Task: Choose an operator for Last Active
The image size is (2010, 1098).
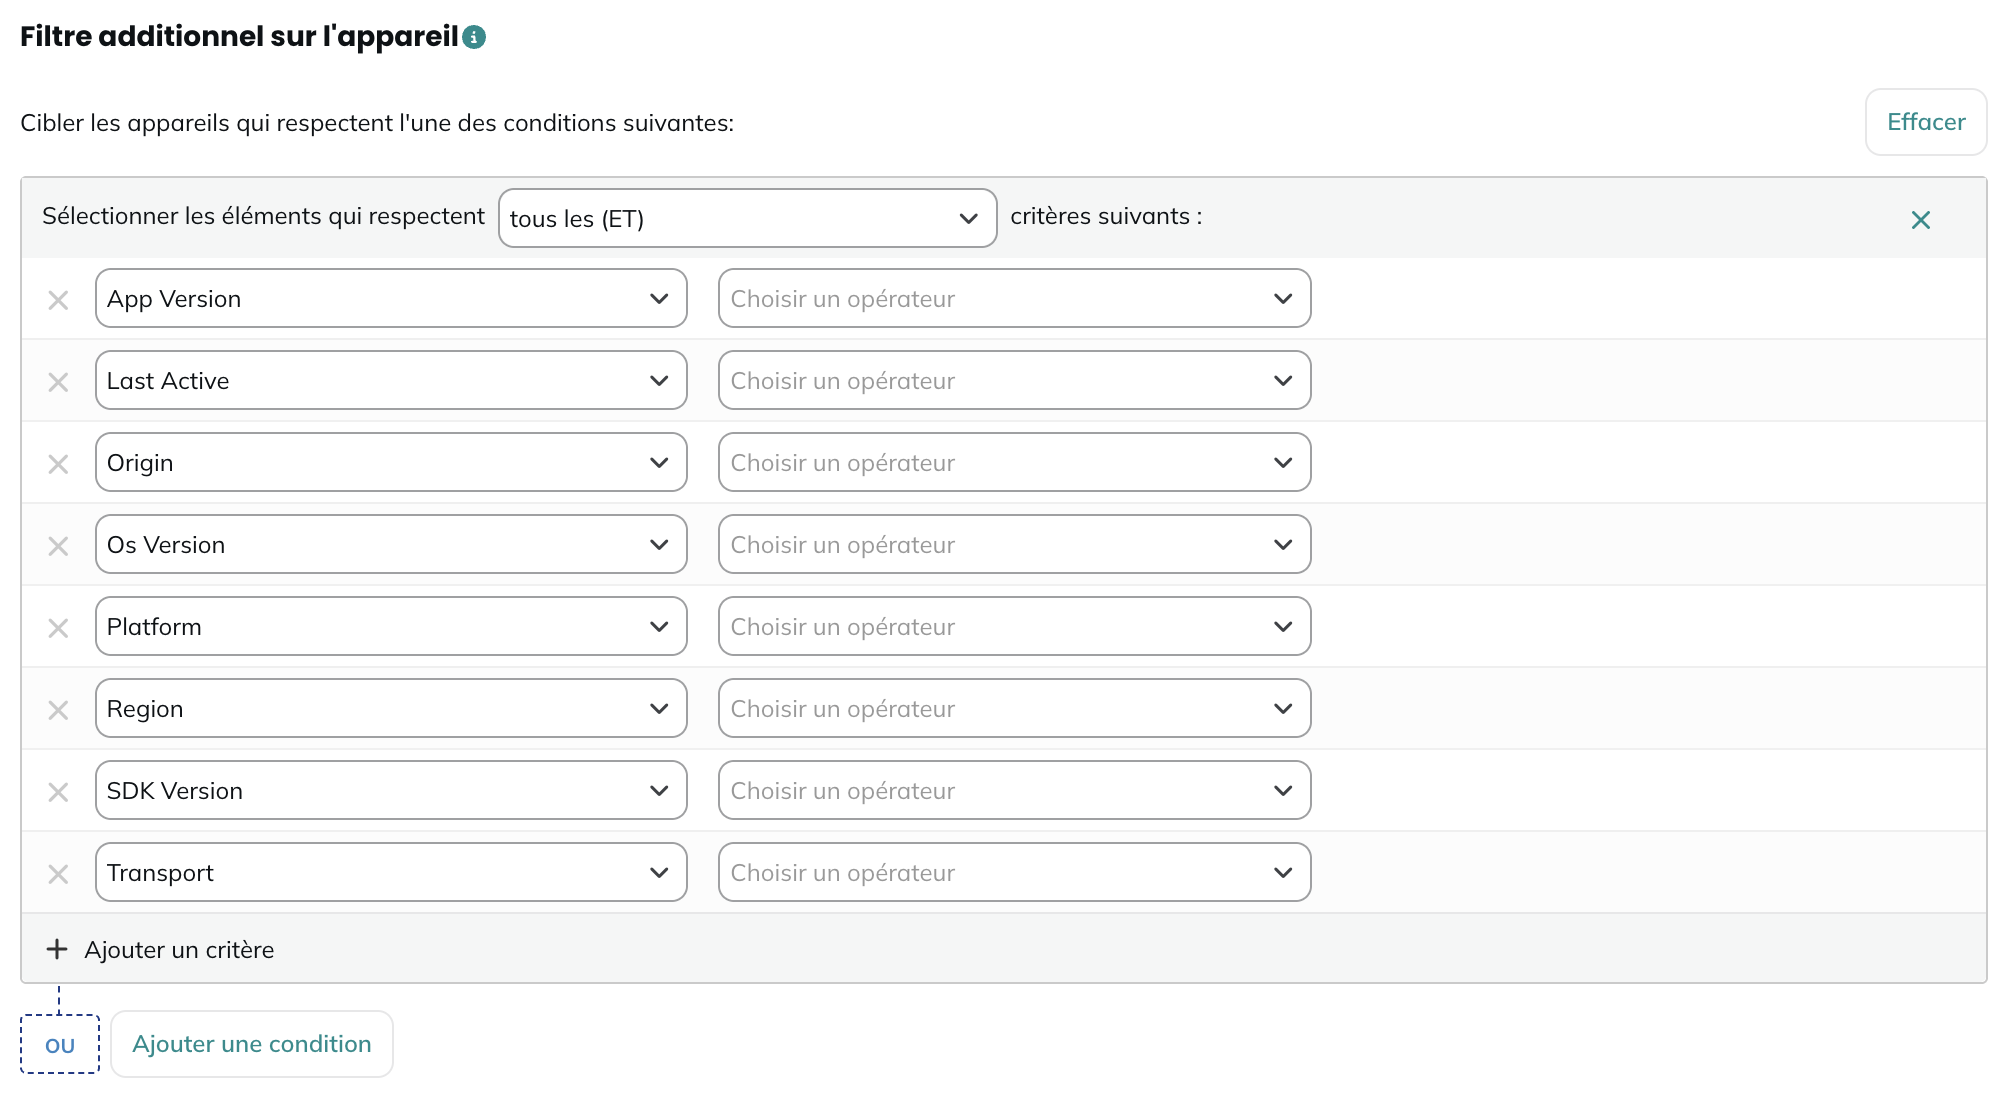Action: (x=1014, y=380)
